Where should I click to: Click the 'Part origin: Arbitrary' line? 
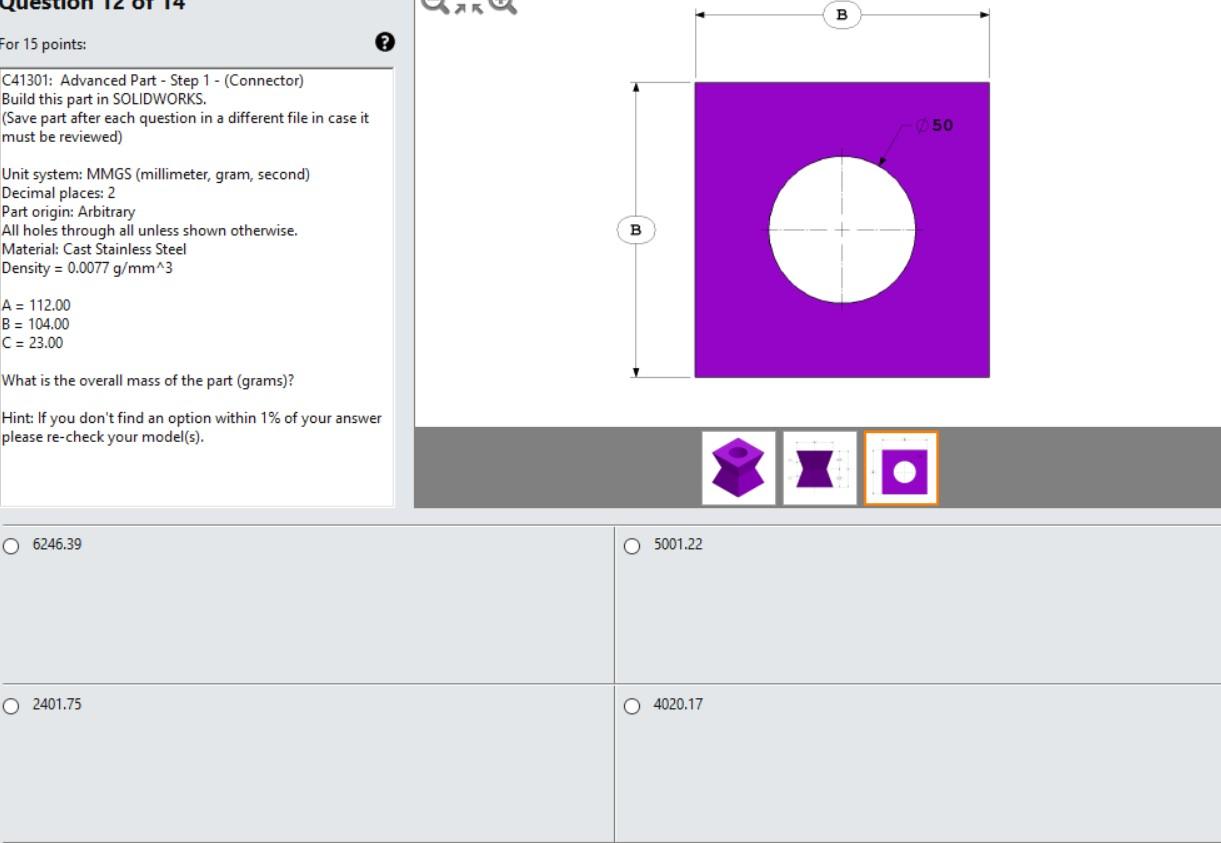tap(68, 212)
